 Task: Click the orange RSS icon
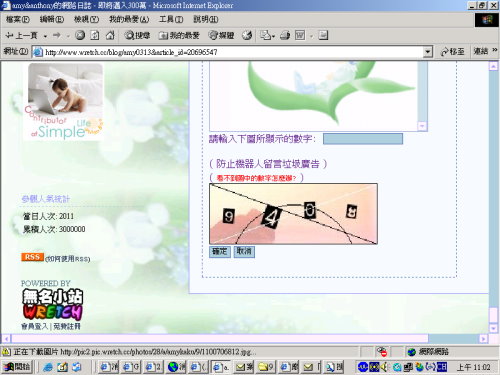(32, 257)
